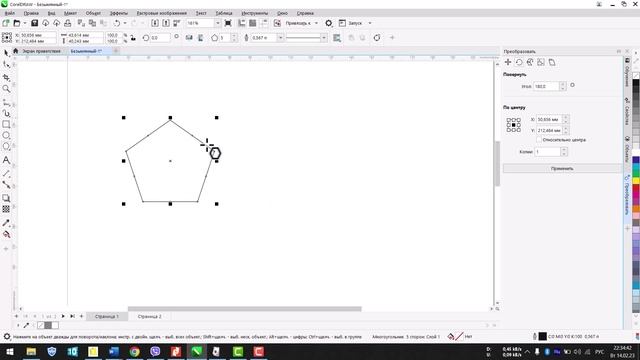Screen dimensions: 640x360
Task: Click the copies count input field
Action: [x=547, y=152]
